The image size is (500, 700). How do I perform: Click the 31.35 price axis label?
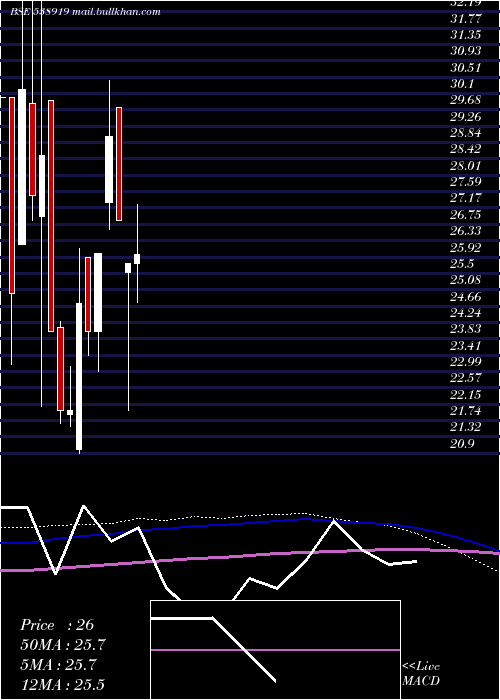point(467,35)
